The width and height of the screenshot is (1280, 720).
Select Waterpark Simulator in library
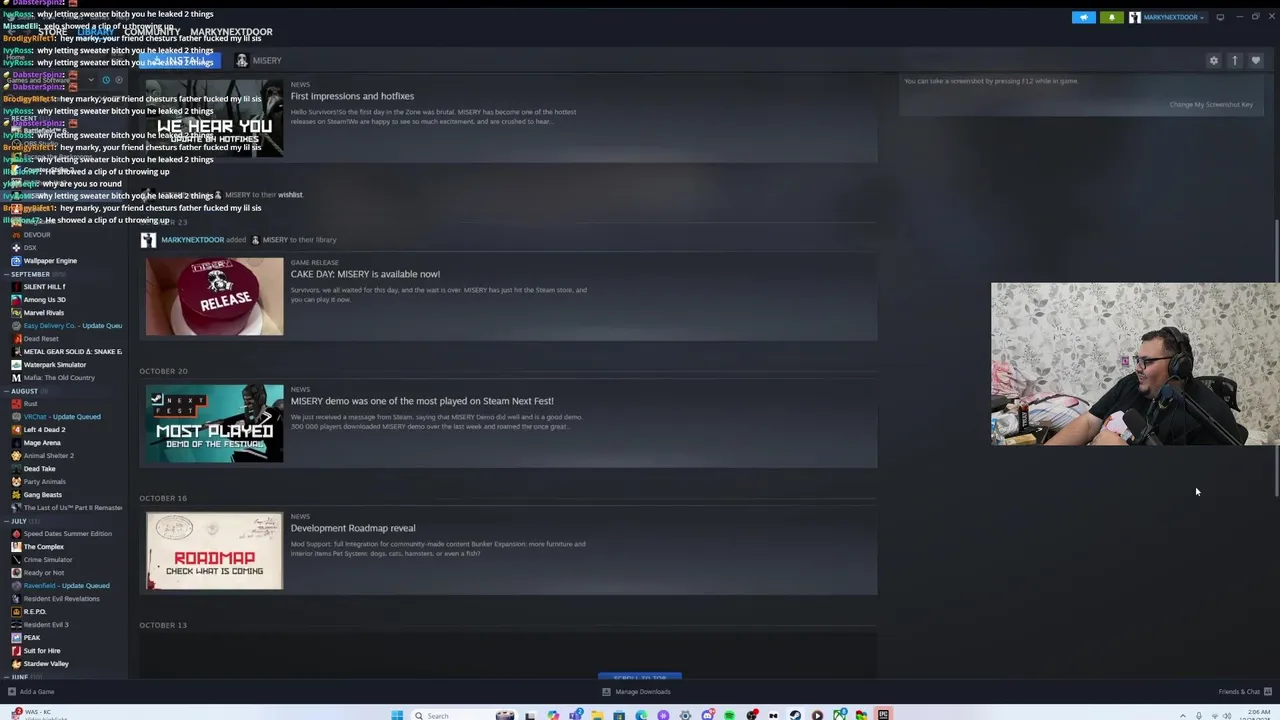coord(54,365)
